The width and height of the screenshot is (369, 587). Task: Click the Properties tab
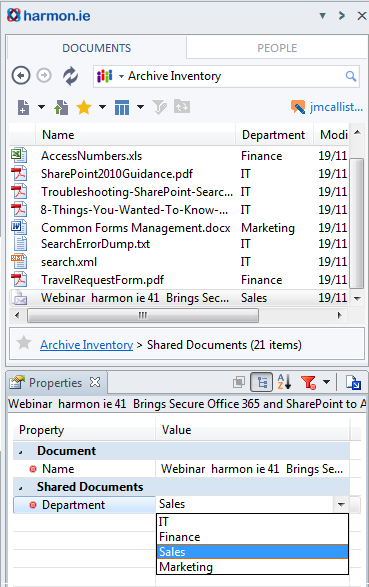coord(55,383)
